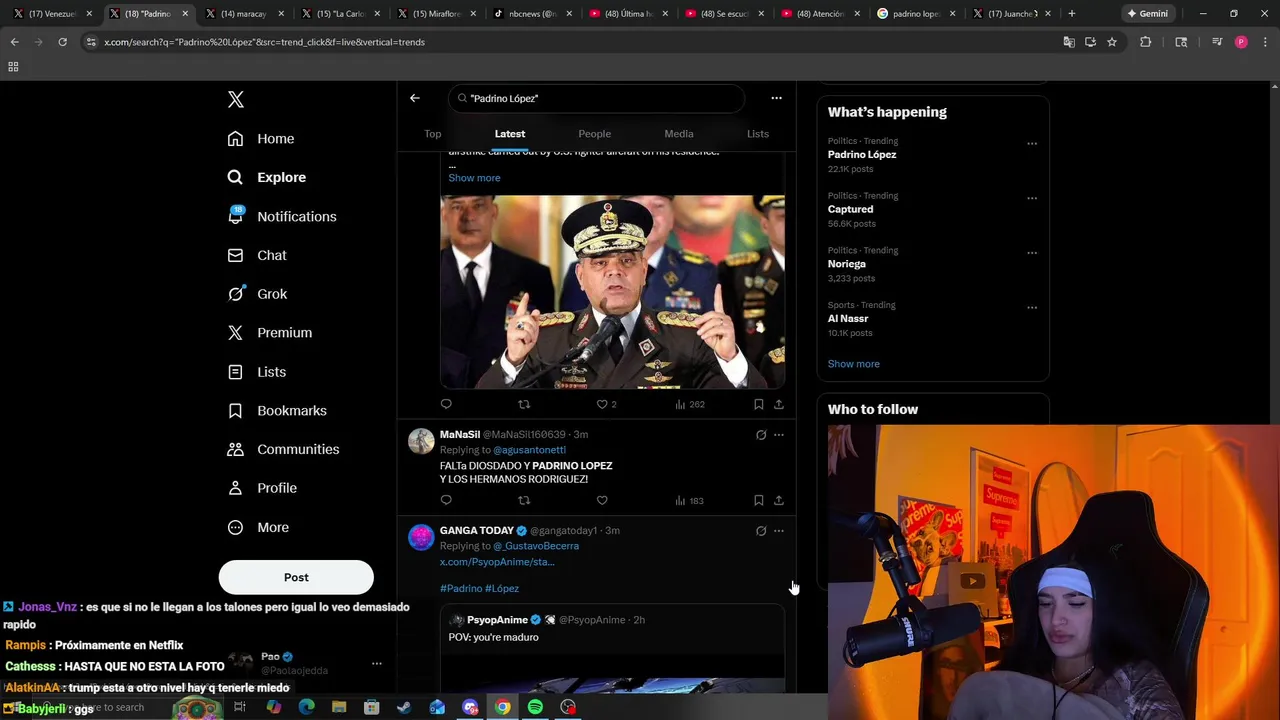
Task: Open the general at microphones photo
Action: pos(613,292)
